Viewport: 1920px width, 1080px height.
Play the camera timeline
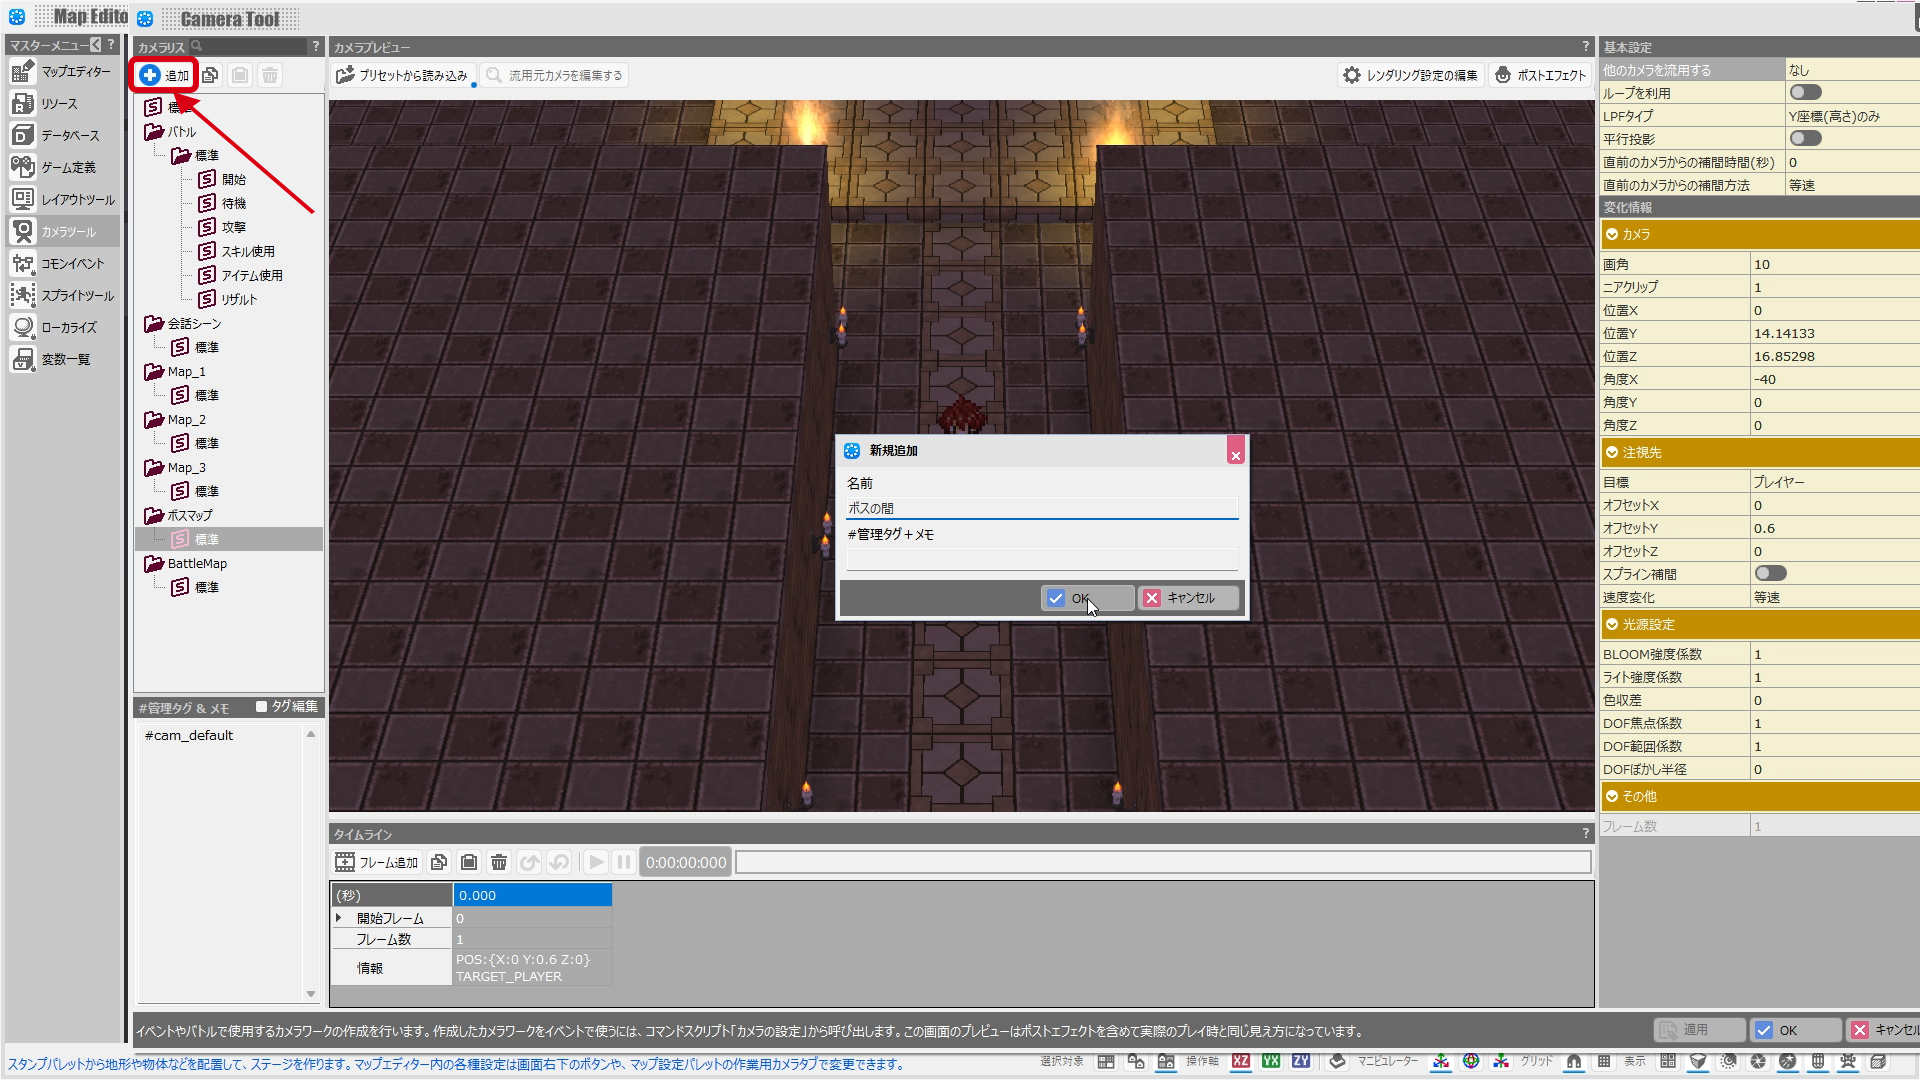click(x=596, y=862)
